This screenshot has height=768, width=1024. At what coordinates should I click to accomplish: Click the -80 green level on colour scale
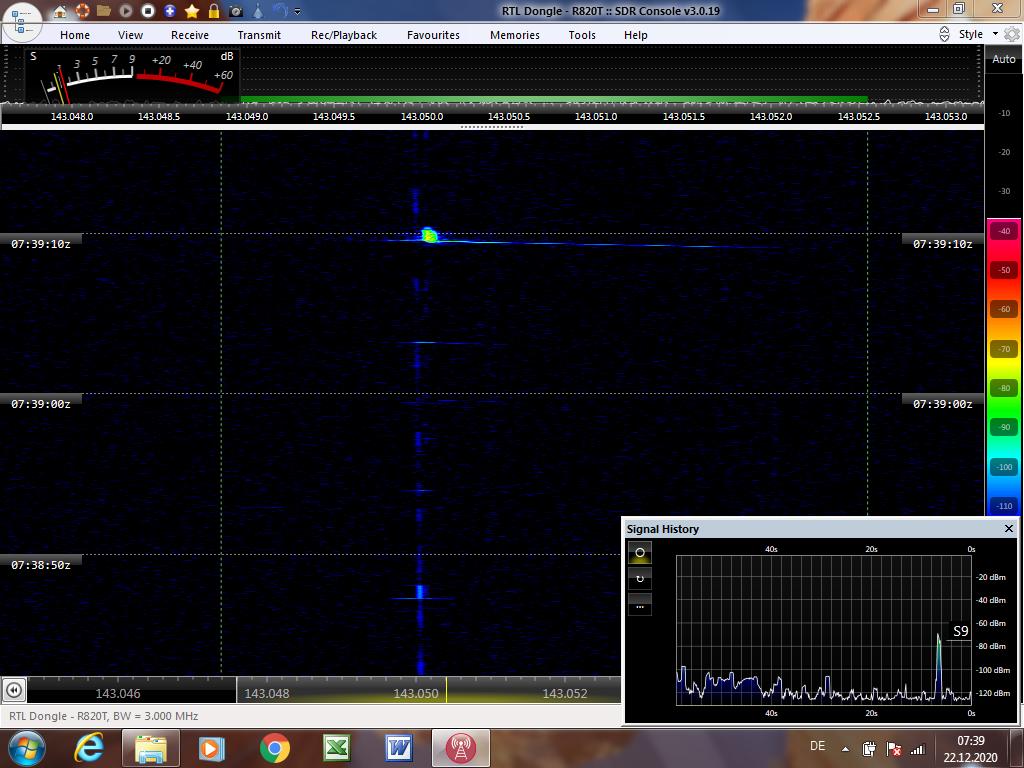point(1004,388)
